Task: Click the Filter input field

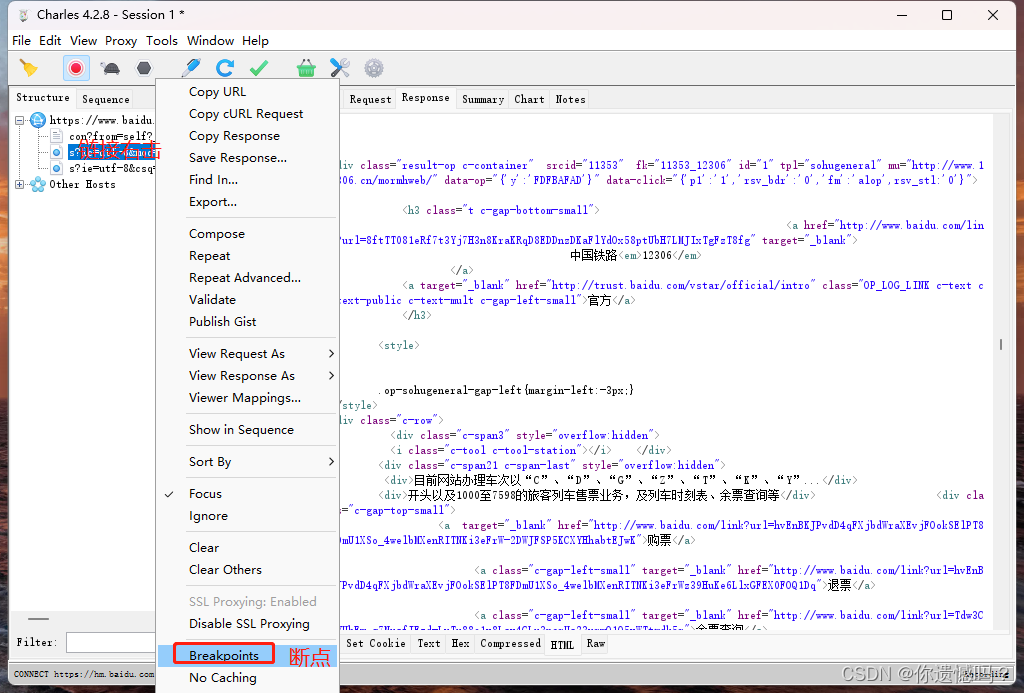Action: click(110, 643)
